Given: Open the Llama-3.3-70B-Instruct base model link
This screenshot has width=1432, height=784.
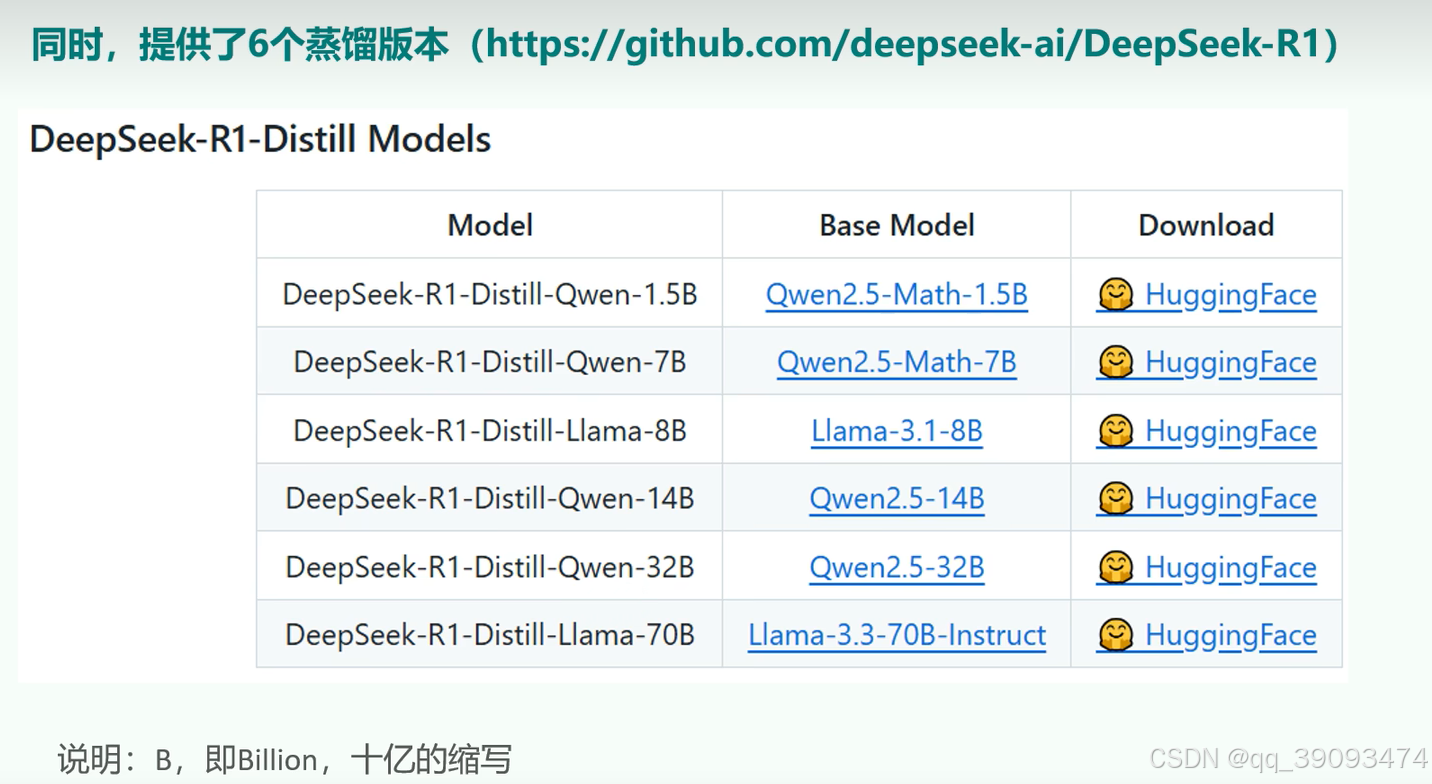Looking at the screenshot, I should click(897, 635).
